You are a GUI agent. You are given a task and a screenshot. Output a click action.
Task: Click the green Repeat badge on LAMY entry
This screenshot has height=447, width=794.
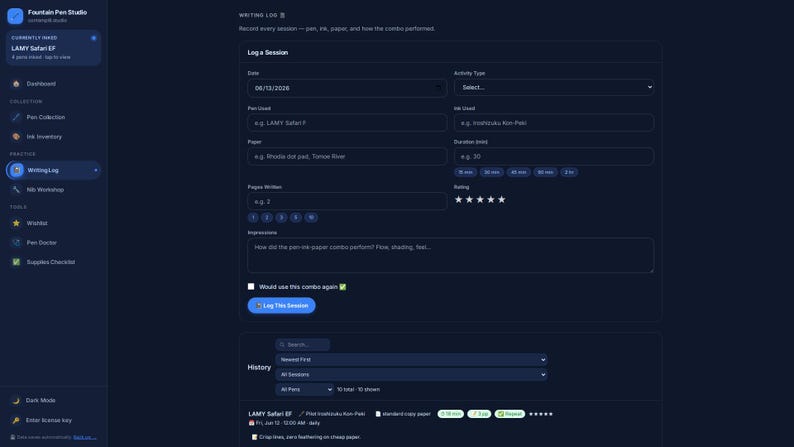pos(509,414)
